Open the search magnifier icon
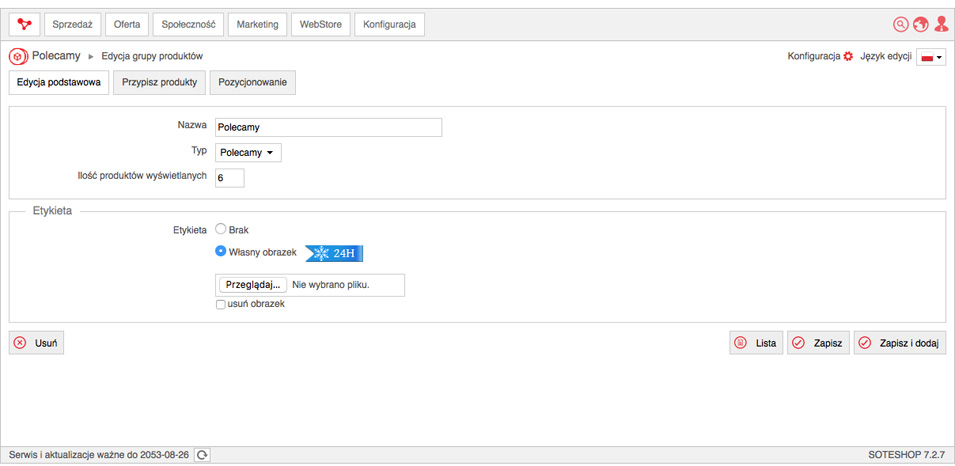Screen dimensions: 955x466 (x=900, y=24)
